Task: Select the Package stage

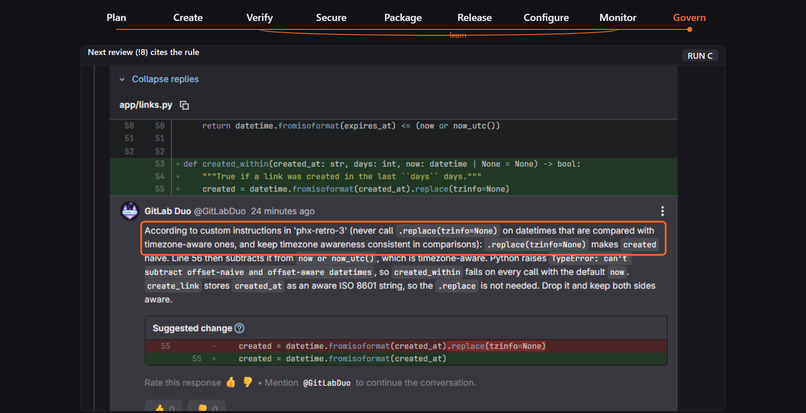Action: (x=403, y=17)
